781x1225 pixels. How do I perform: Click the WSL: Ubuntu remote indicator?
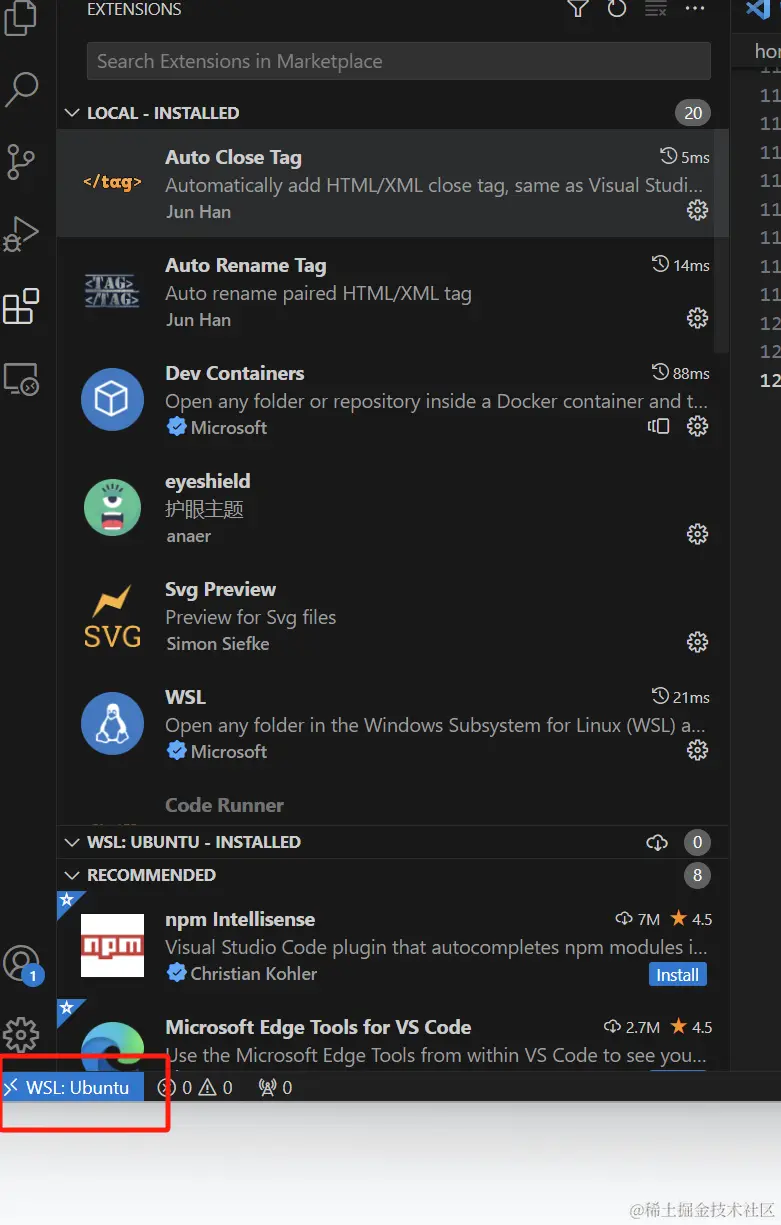tap(72, 1087)
